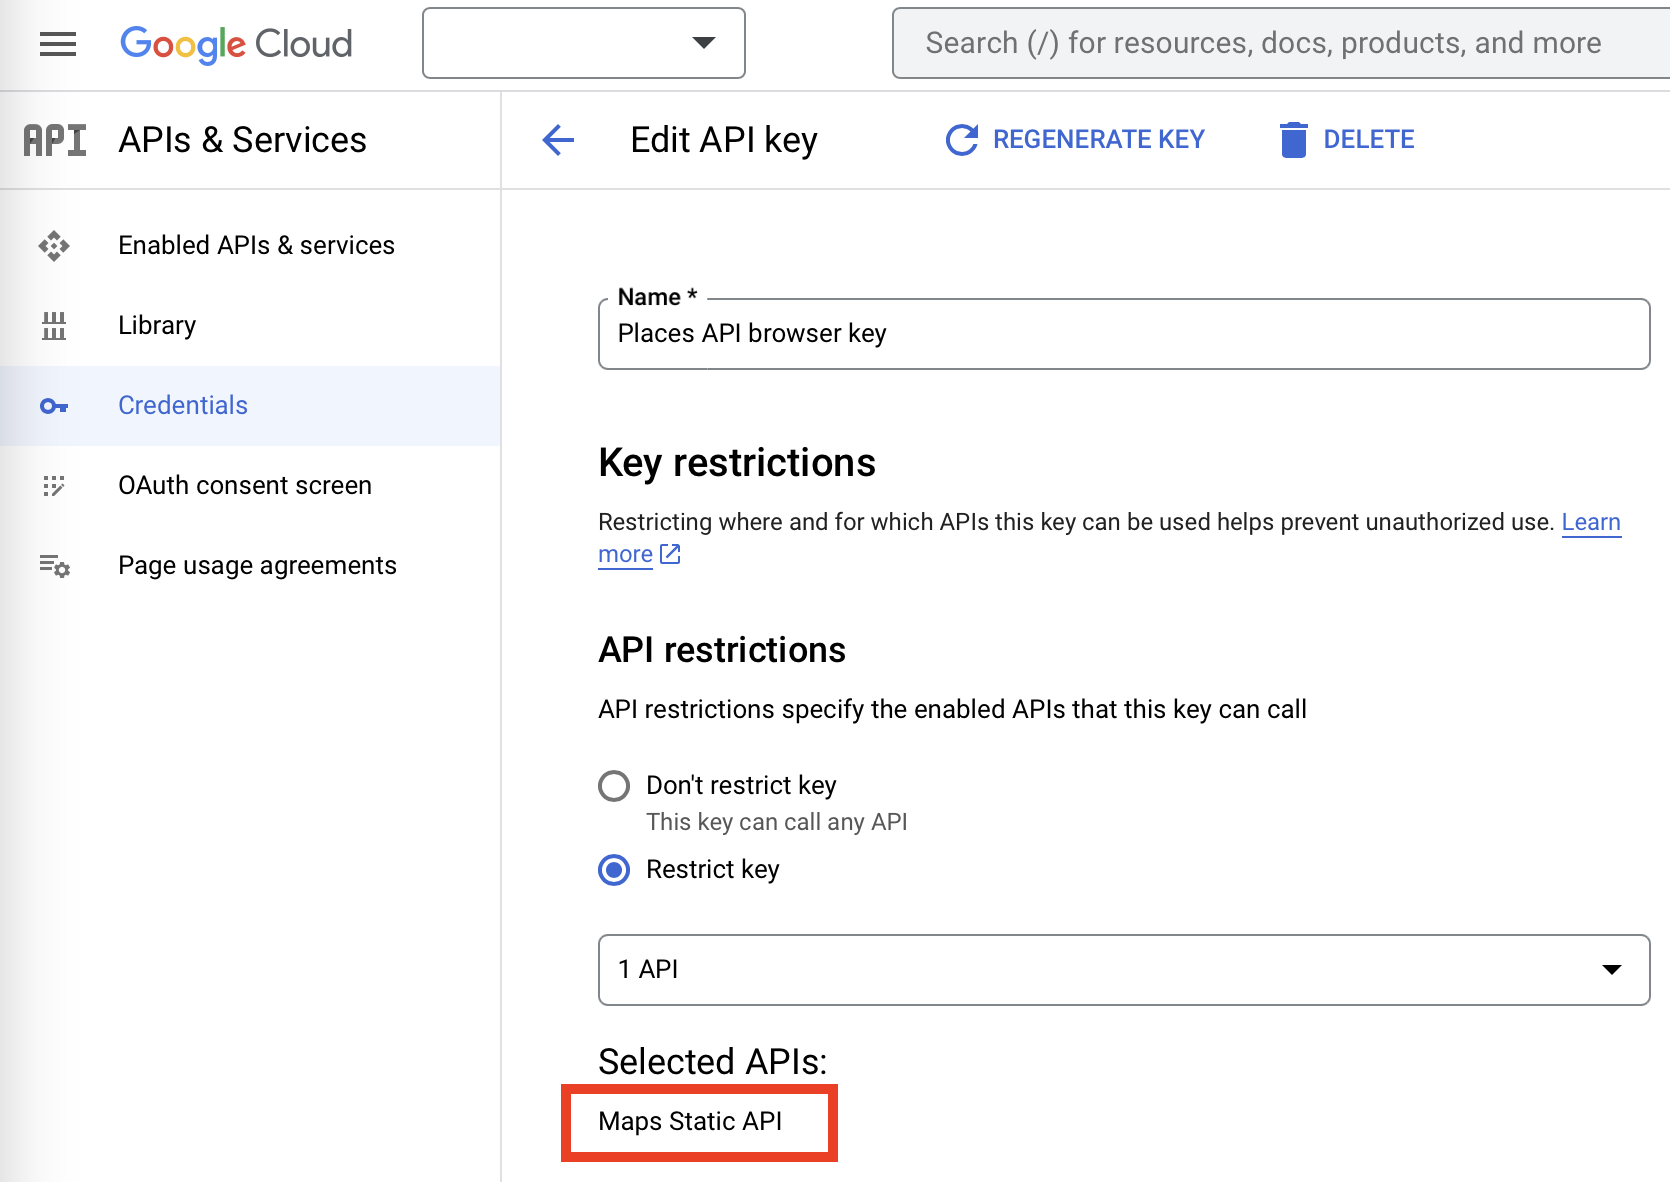Open the APIs & Services panel icon
Viewport: 1670px width, 1182px height.
pos(54,140)
